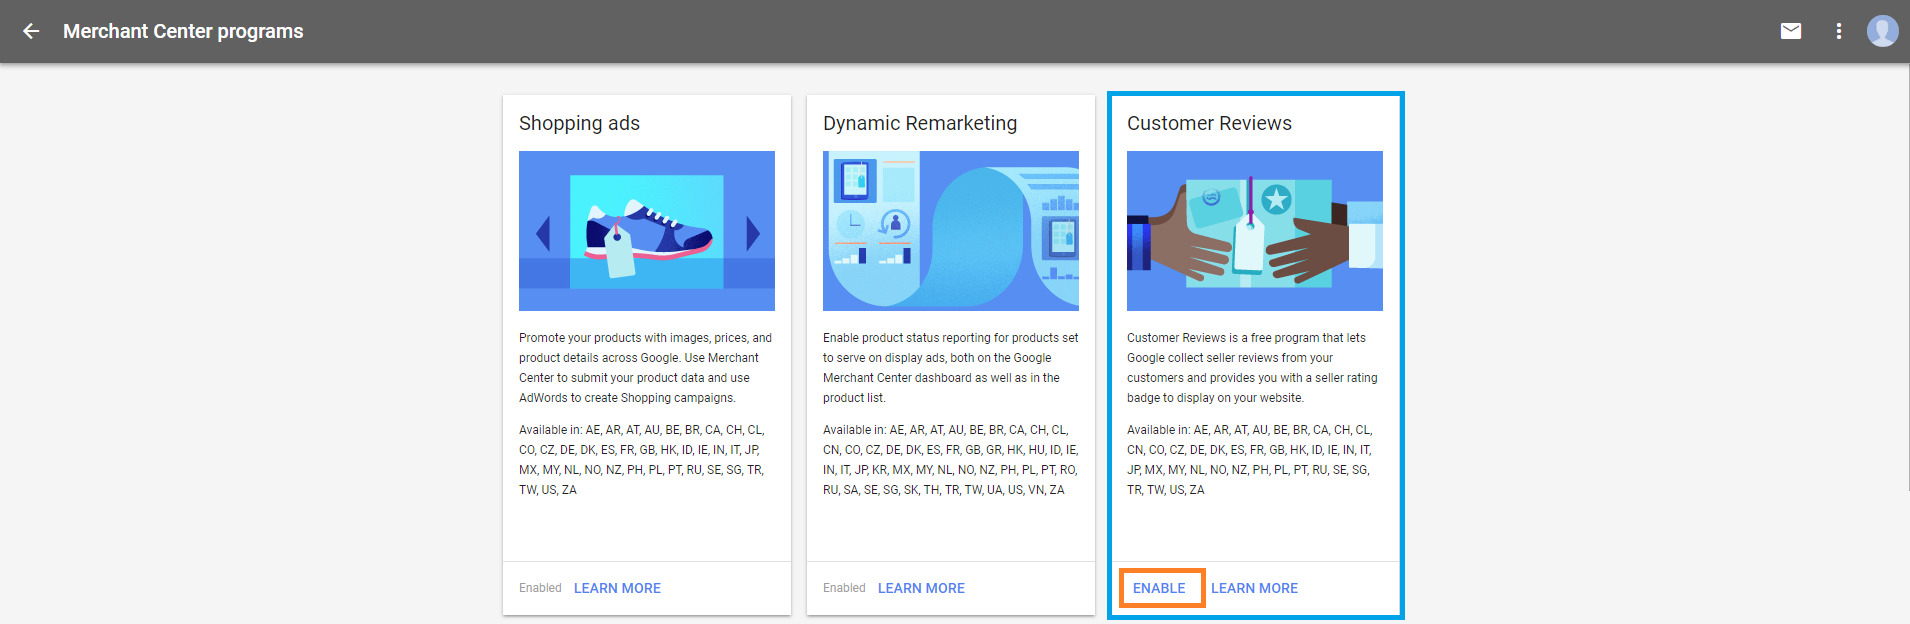Image resolution: width=1910 pixels, height=624 pixels.
Task: Open LEARN MORE under Customer Reviews
Action: 1254,588
